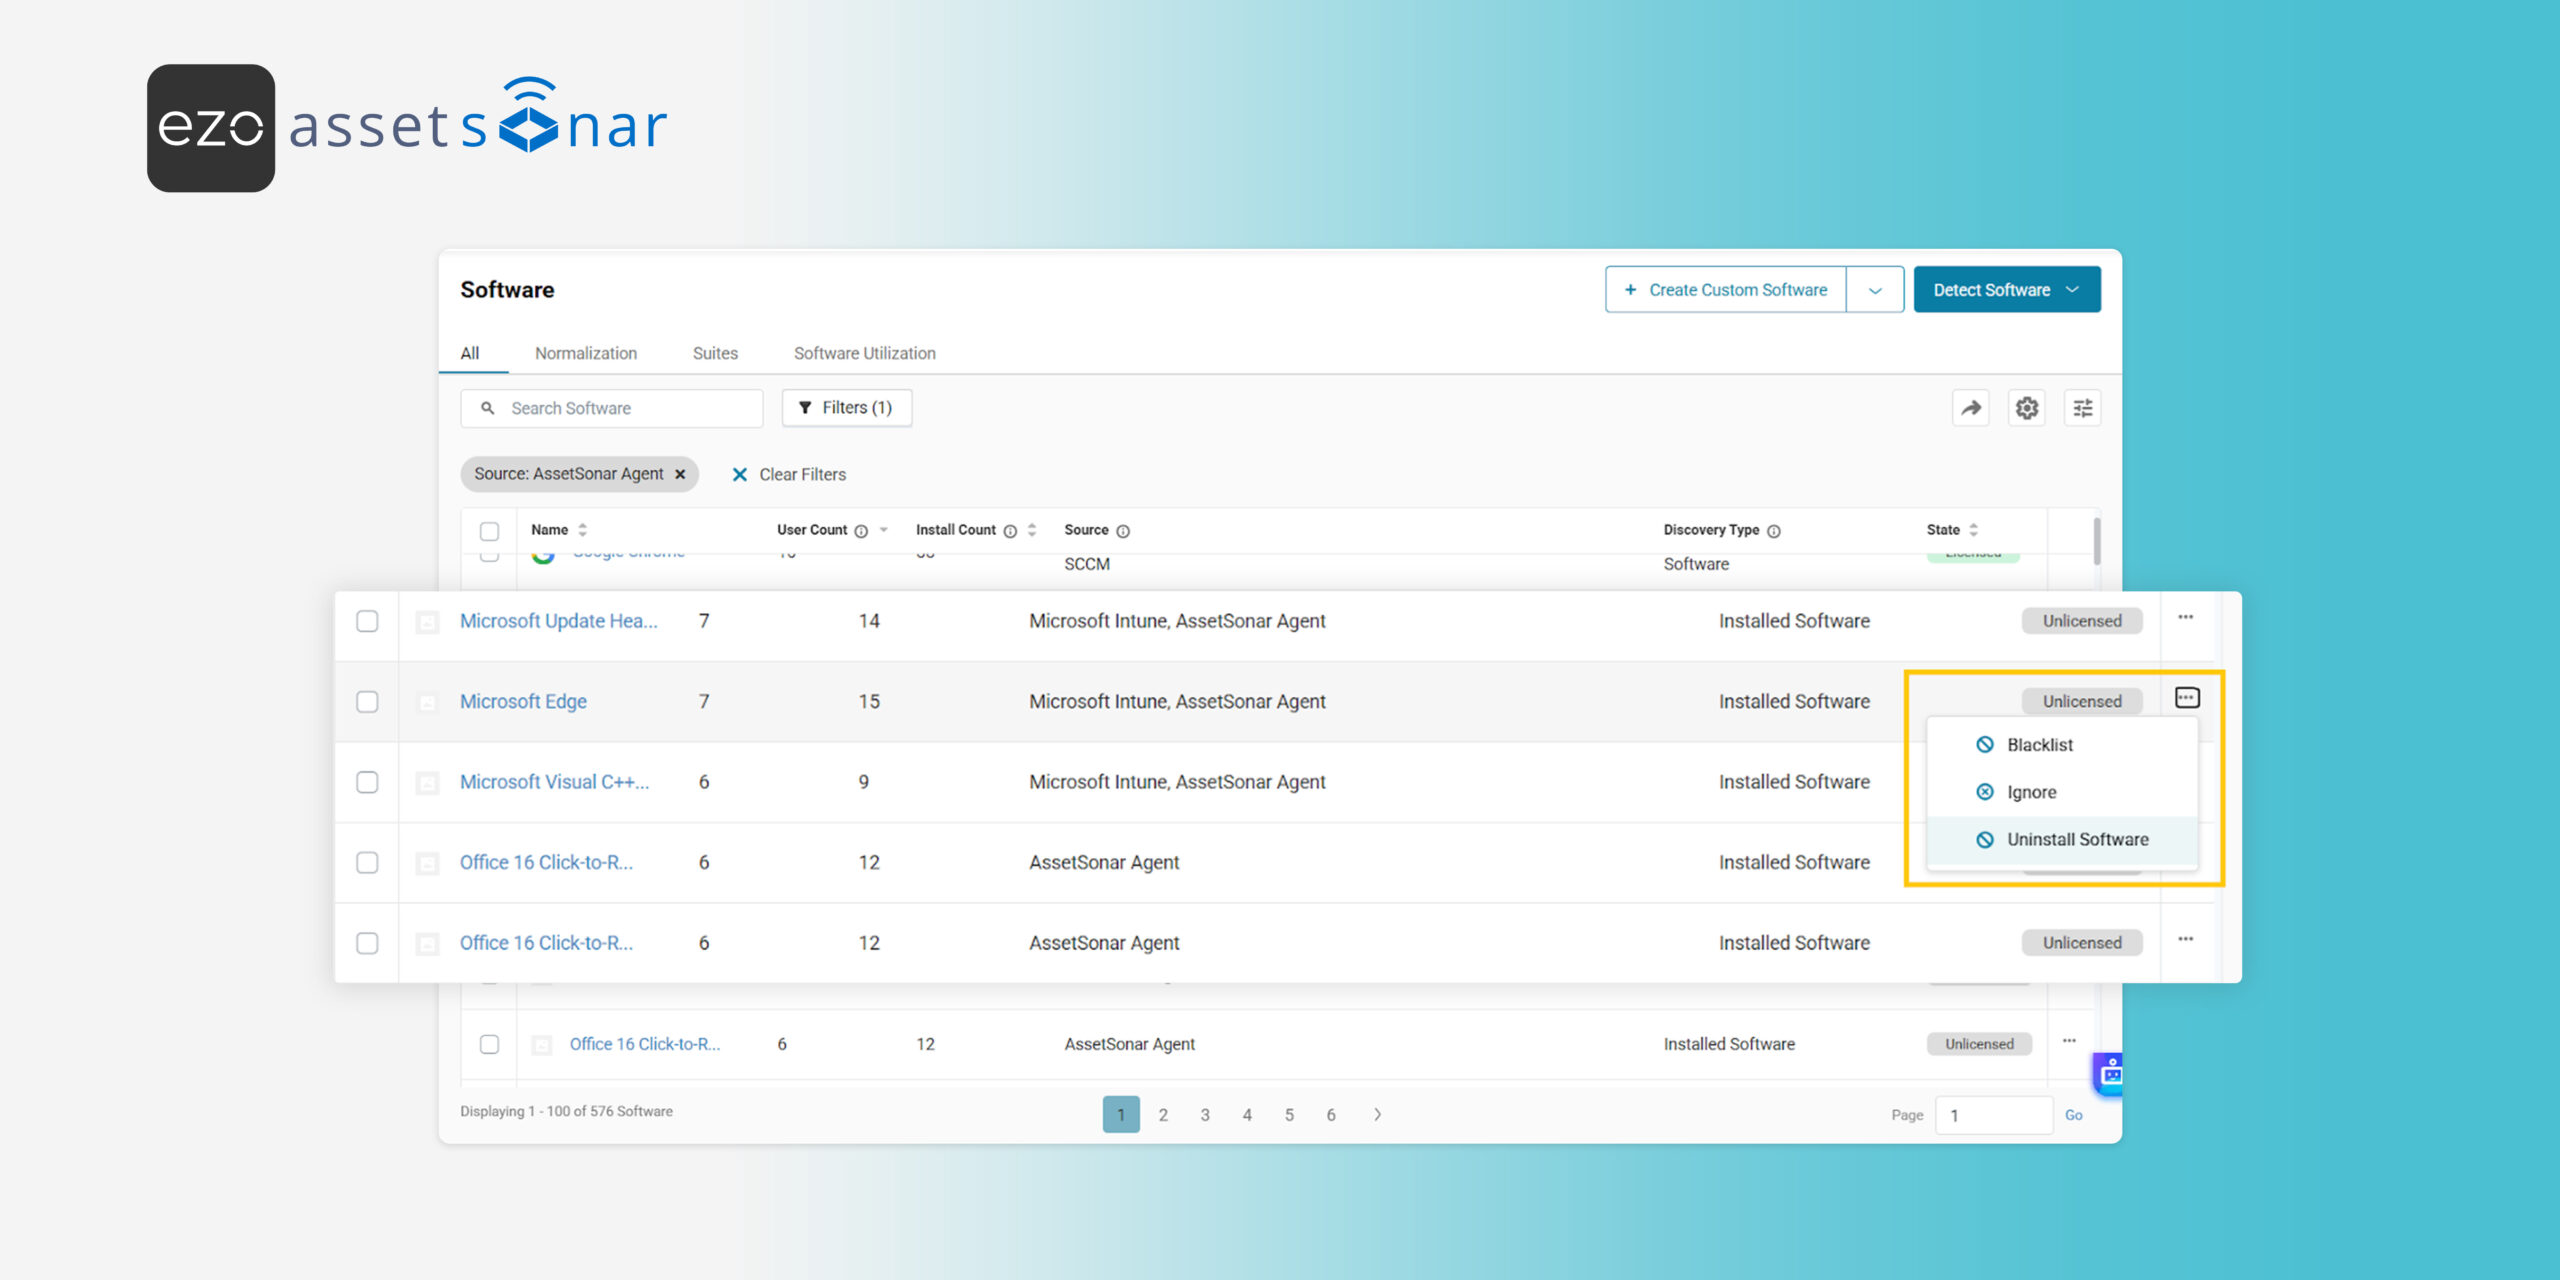Focus the Search Software input field
Screen dimensions: 2560x1280
pos(612,408)
